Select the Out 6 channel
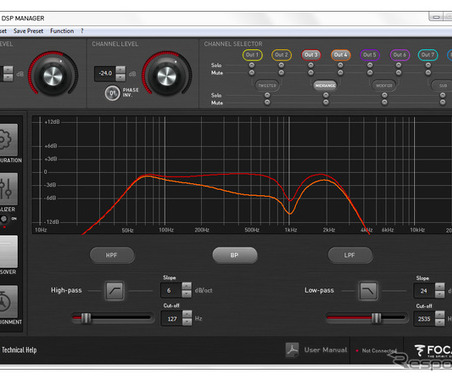This screenshot has height=380, width=452. click(399, 55)
